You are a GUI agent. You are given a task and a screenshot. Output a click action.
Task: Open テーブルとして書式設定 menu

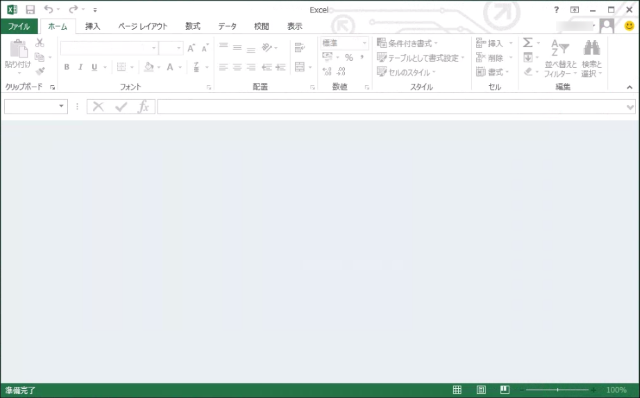(421, 58)
